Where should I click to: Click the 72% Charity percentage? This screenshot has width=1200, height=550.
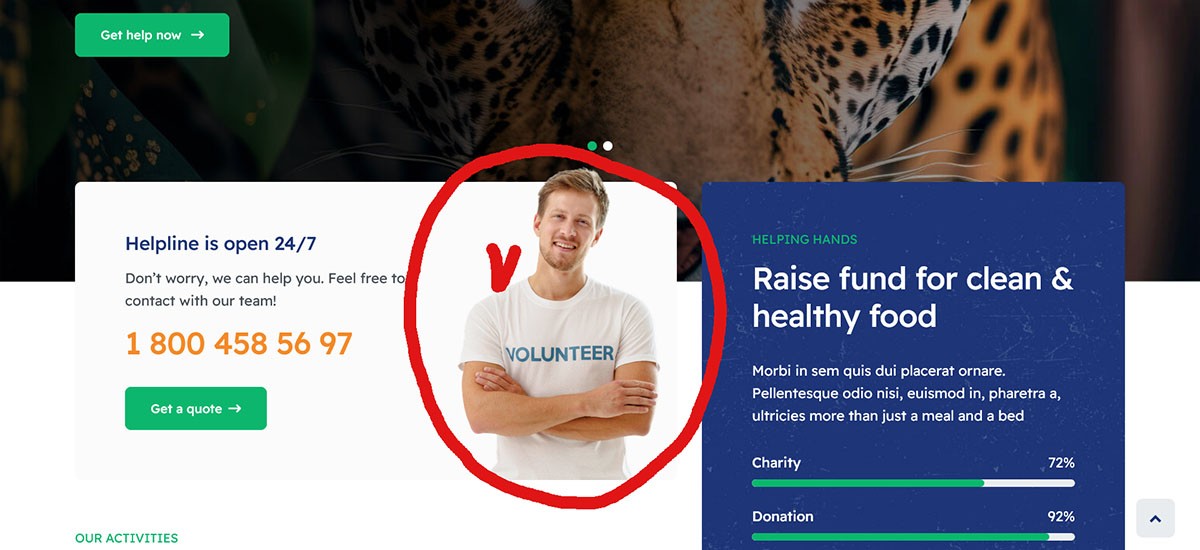tap(1061, 463)
